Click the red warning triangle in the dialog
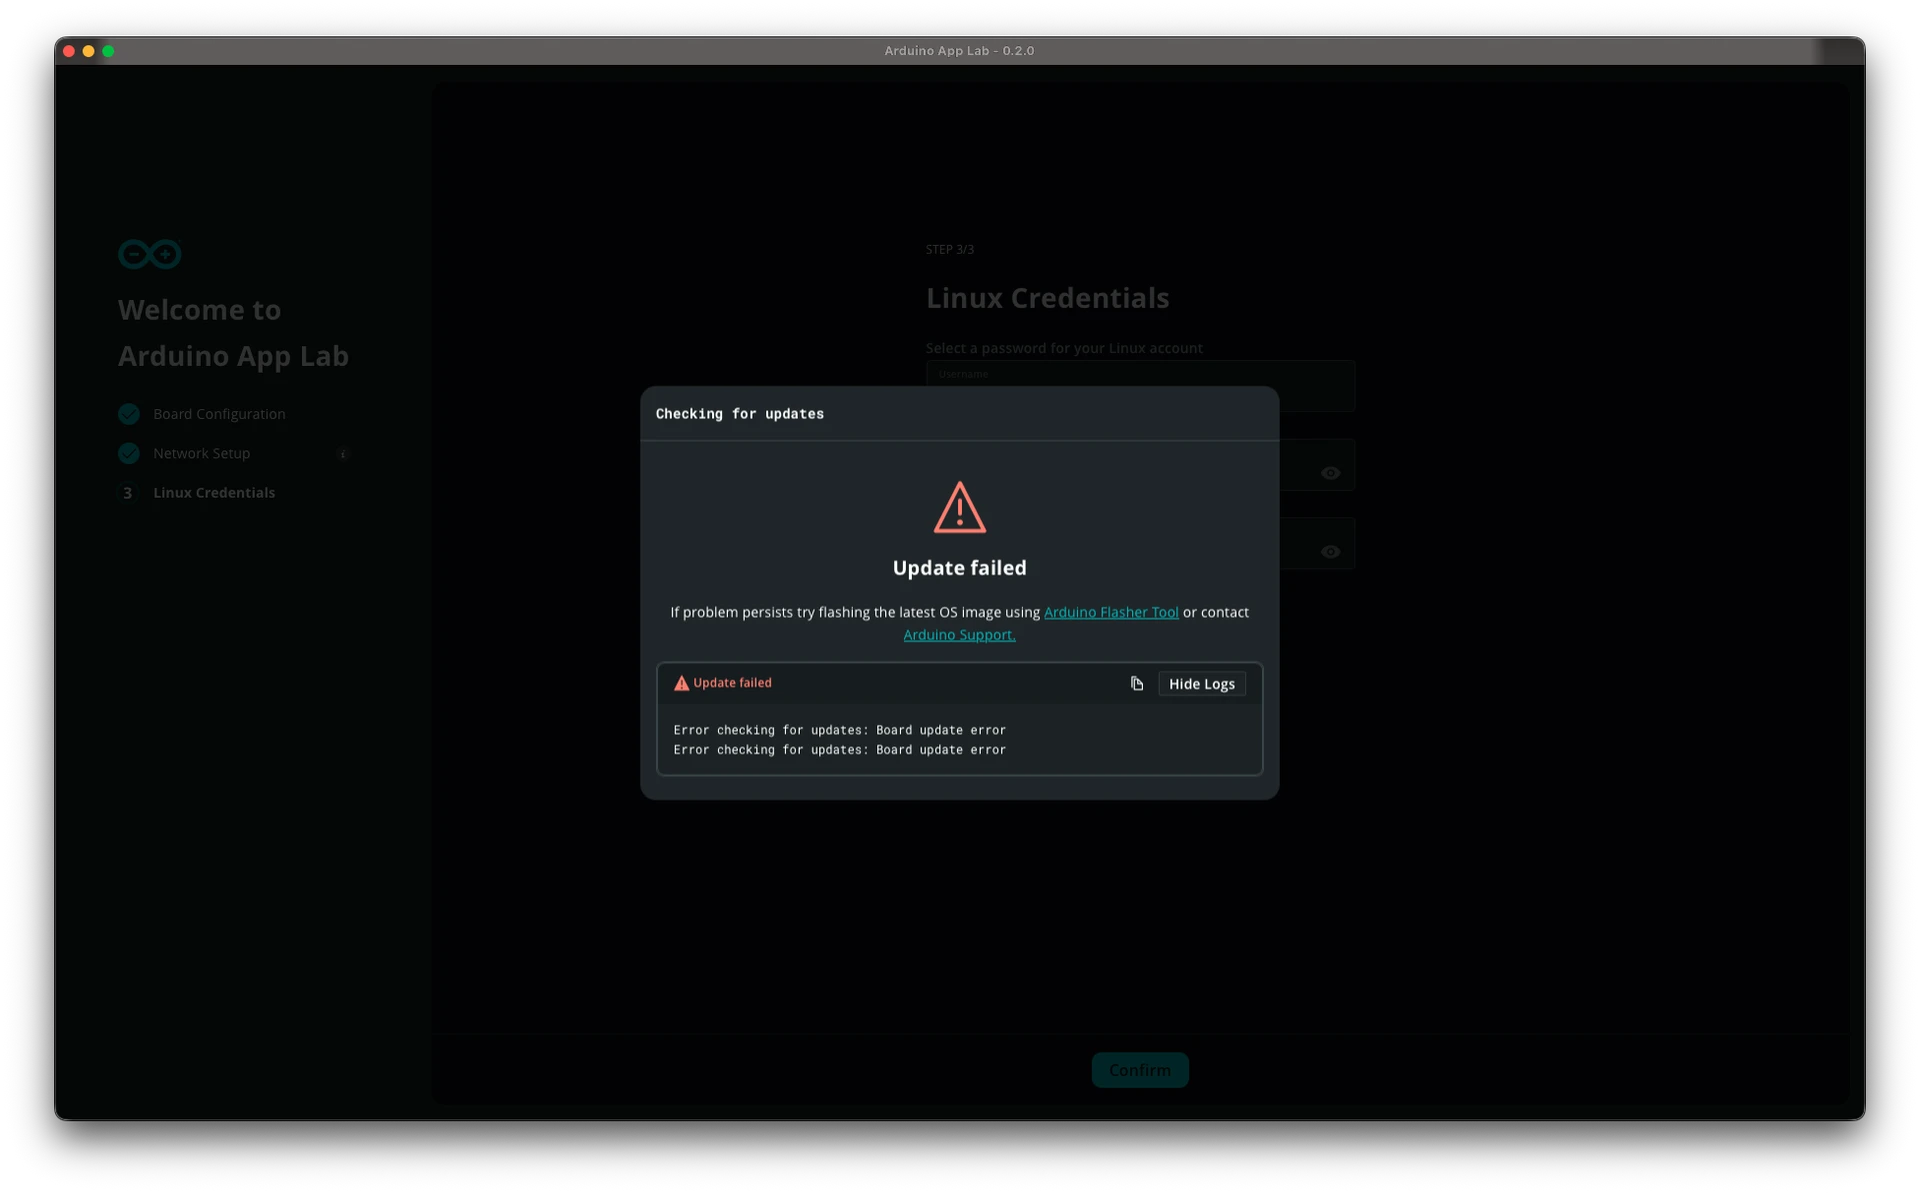 959,508
